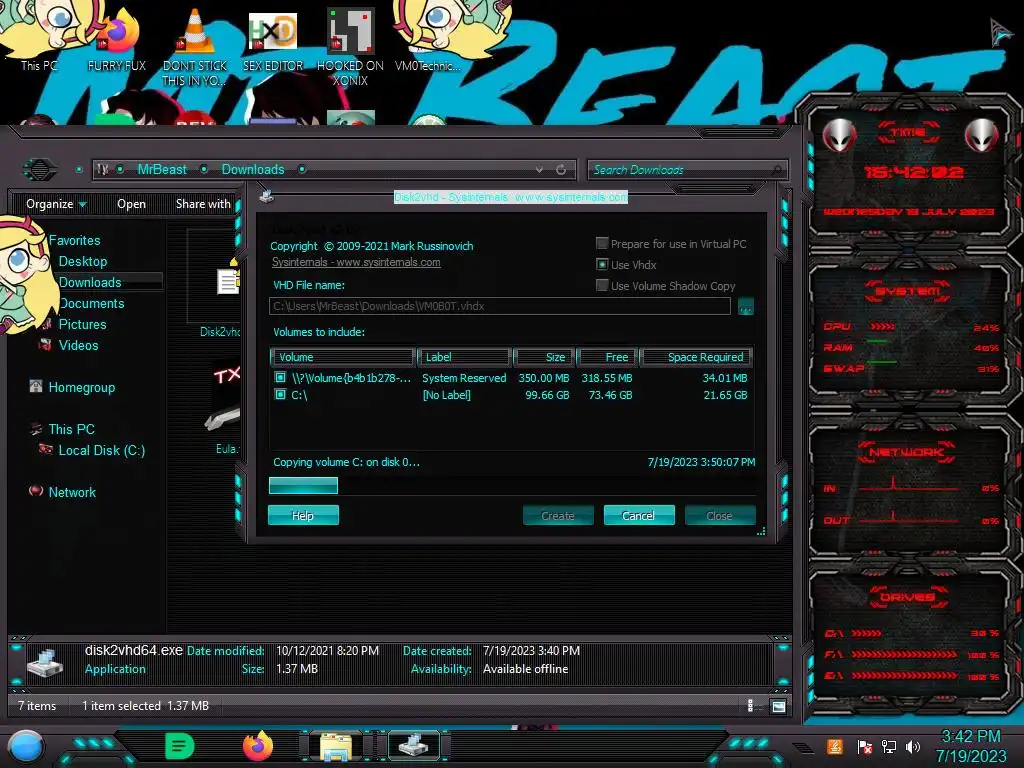This screenshot has height=768, width=1024.
Task: Select Documents in the Favorites list
Action: tap(91, 303)
